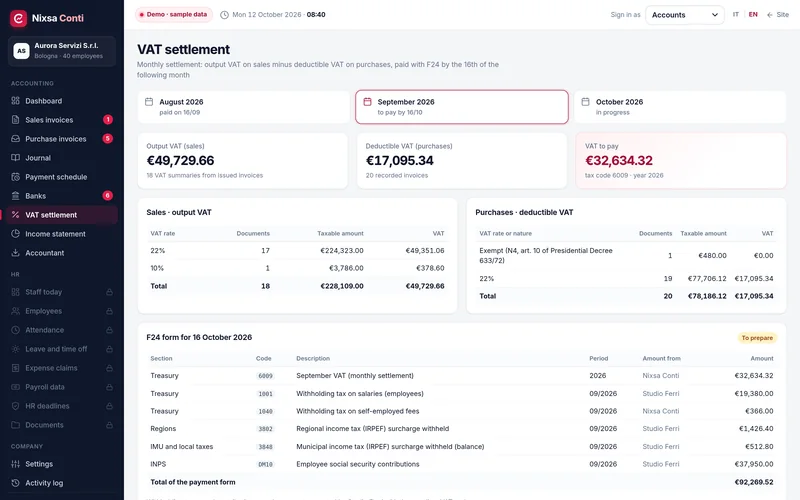Screen dimensions: 800x500
Task: Click the Banks badge showing 6
Action: (108, 195)
